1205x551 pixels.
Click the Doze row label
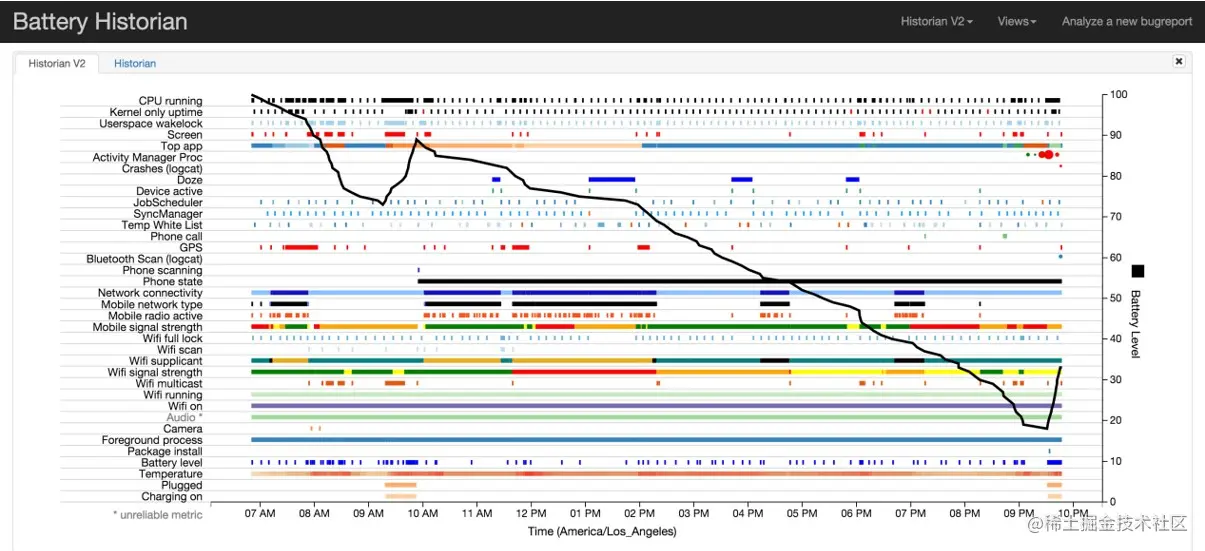190,180
